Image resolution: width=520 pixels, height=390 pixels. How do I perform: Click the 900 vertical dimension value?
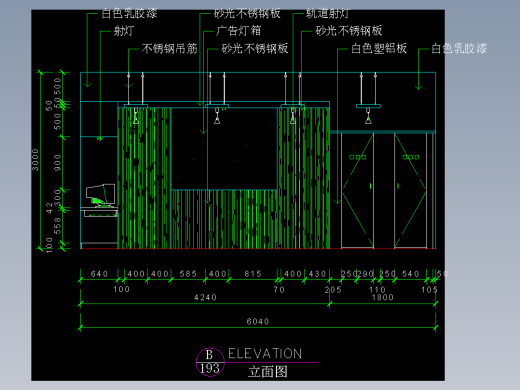tap(58, 163)
